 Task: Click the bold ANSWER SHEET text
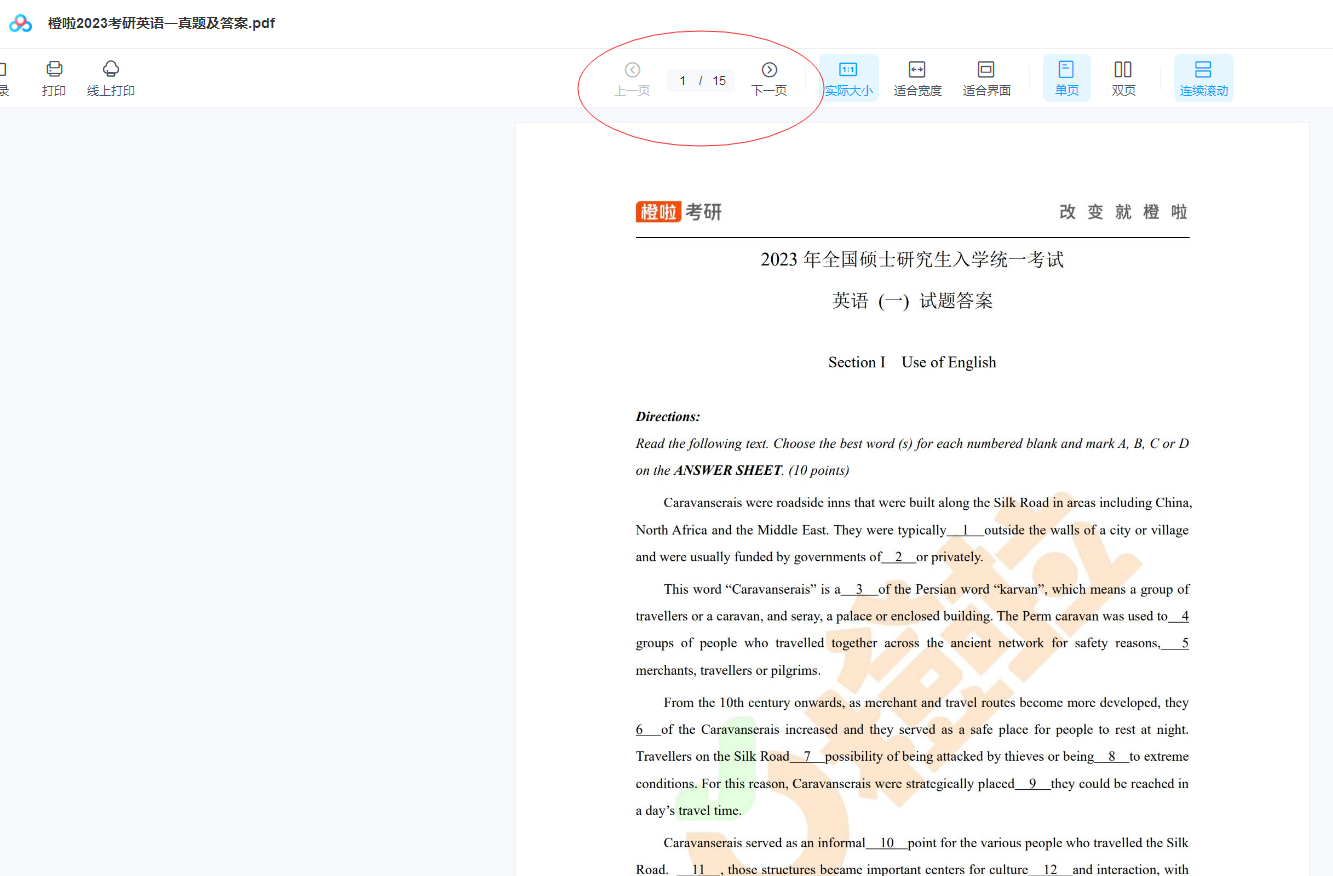tap(728, 470)
